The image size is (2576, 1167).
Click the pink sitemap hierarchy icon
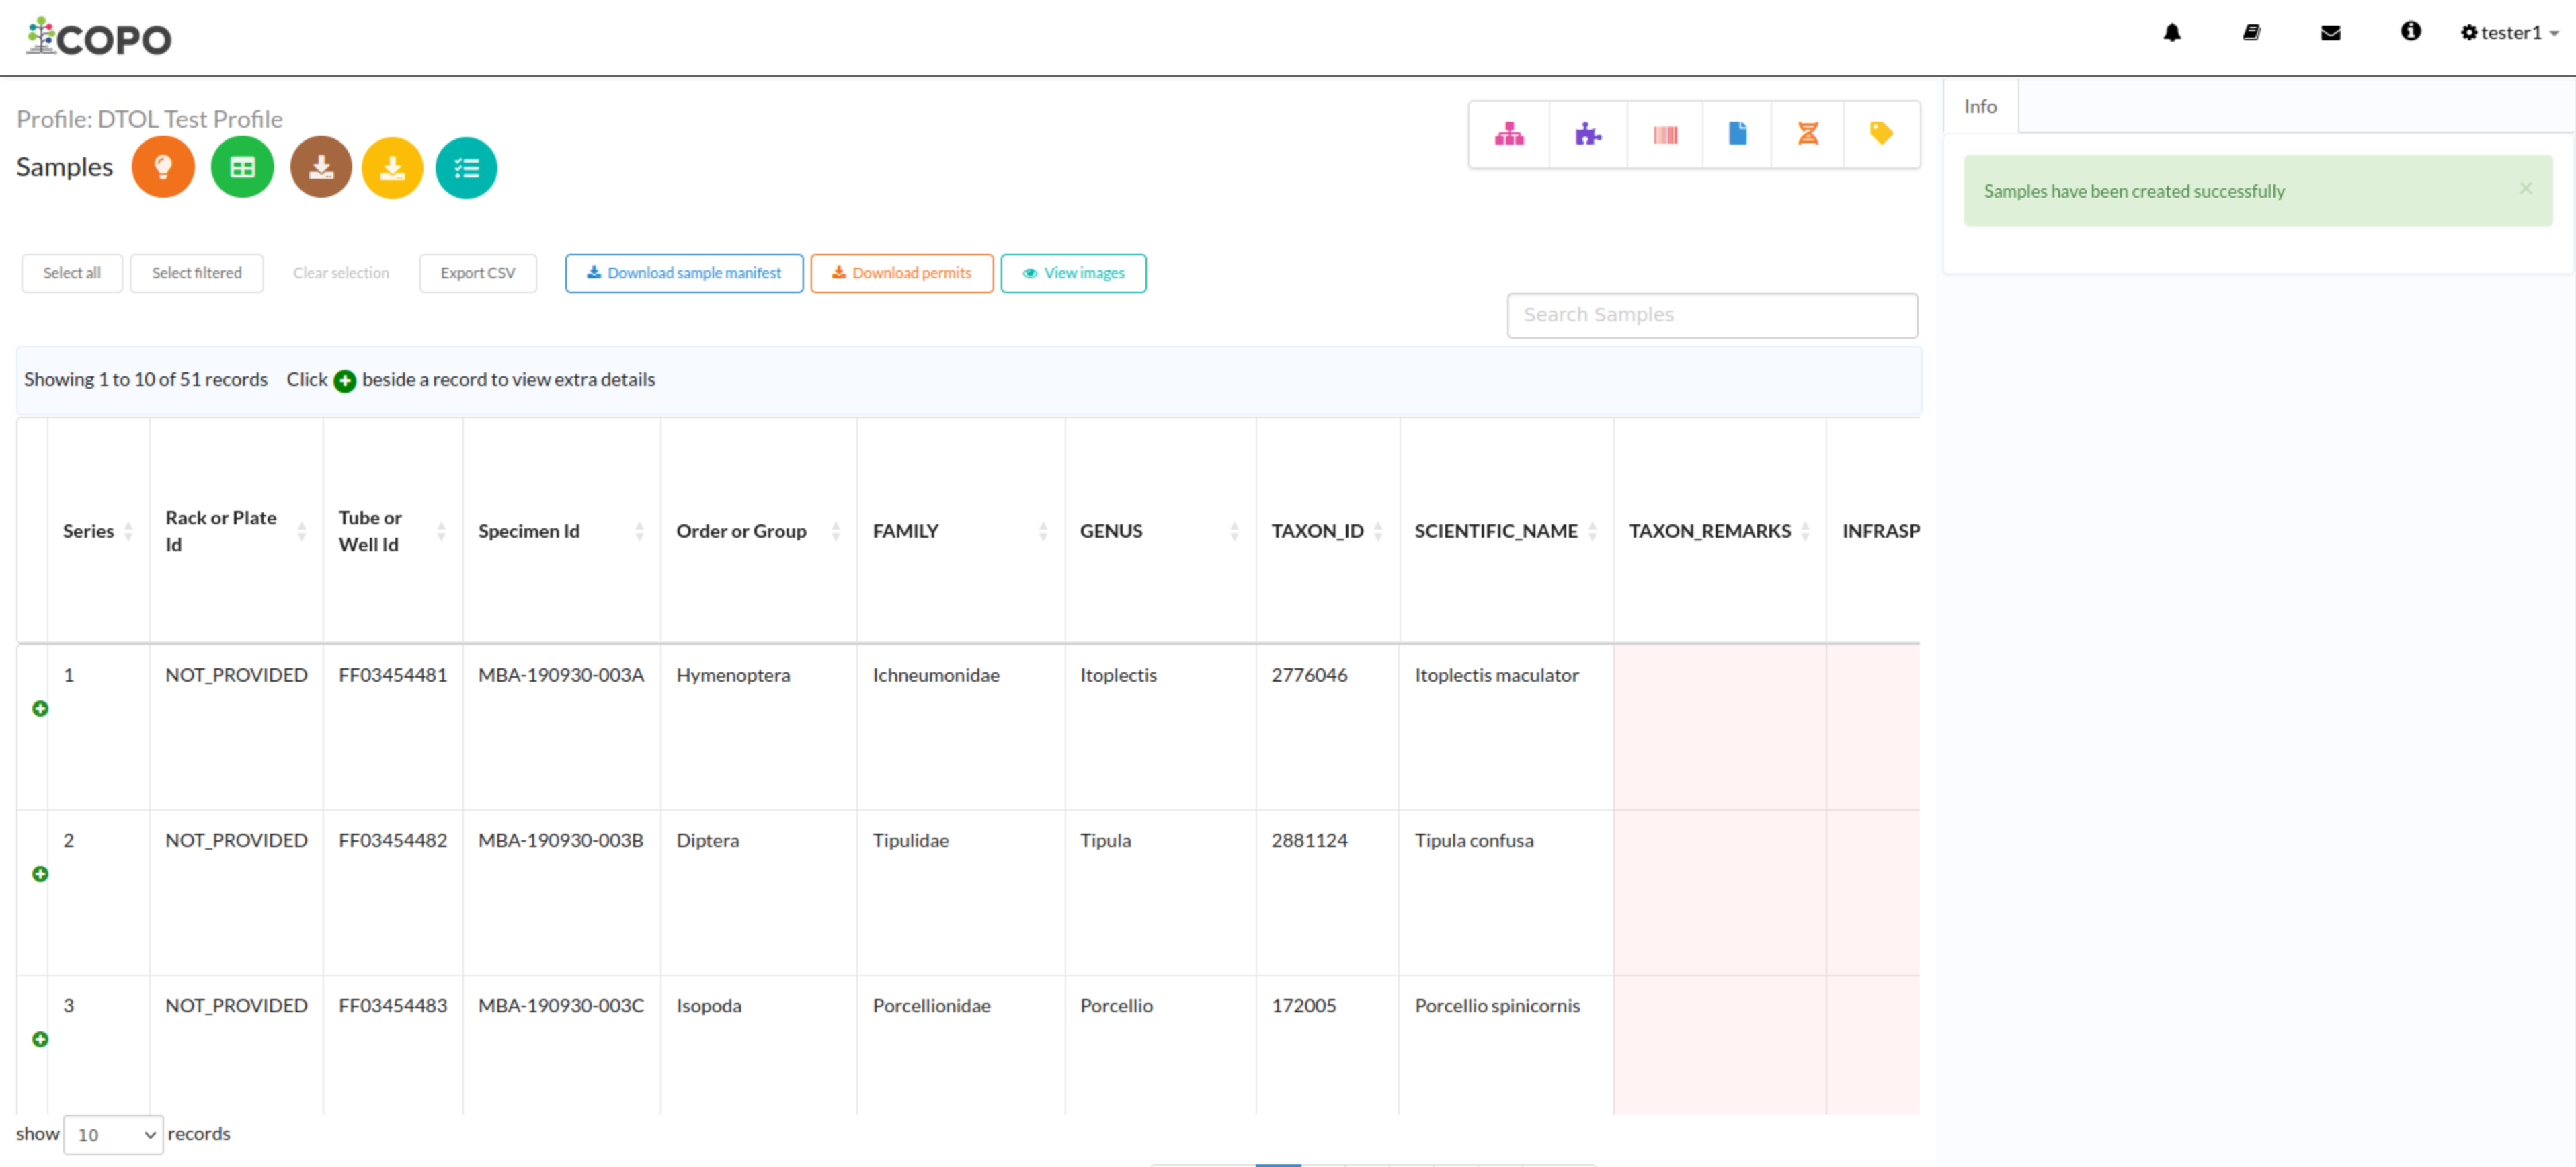(1509, 134)
